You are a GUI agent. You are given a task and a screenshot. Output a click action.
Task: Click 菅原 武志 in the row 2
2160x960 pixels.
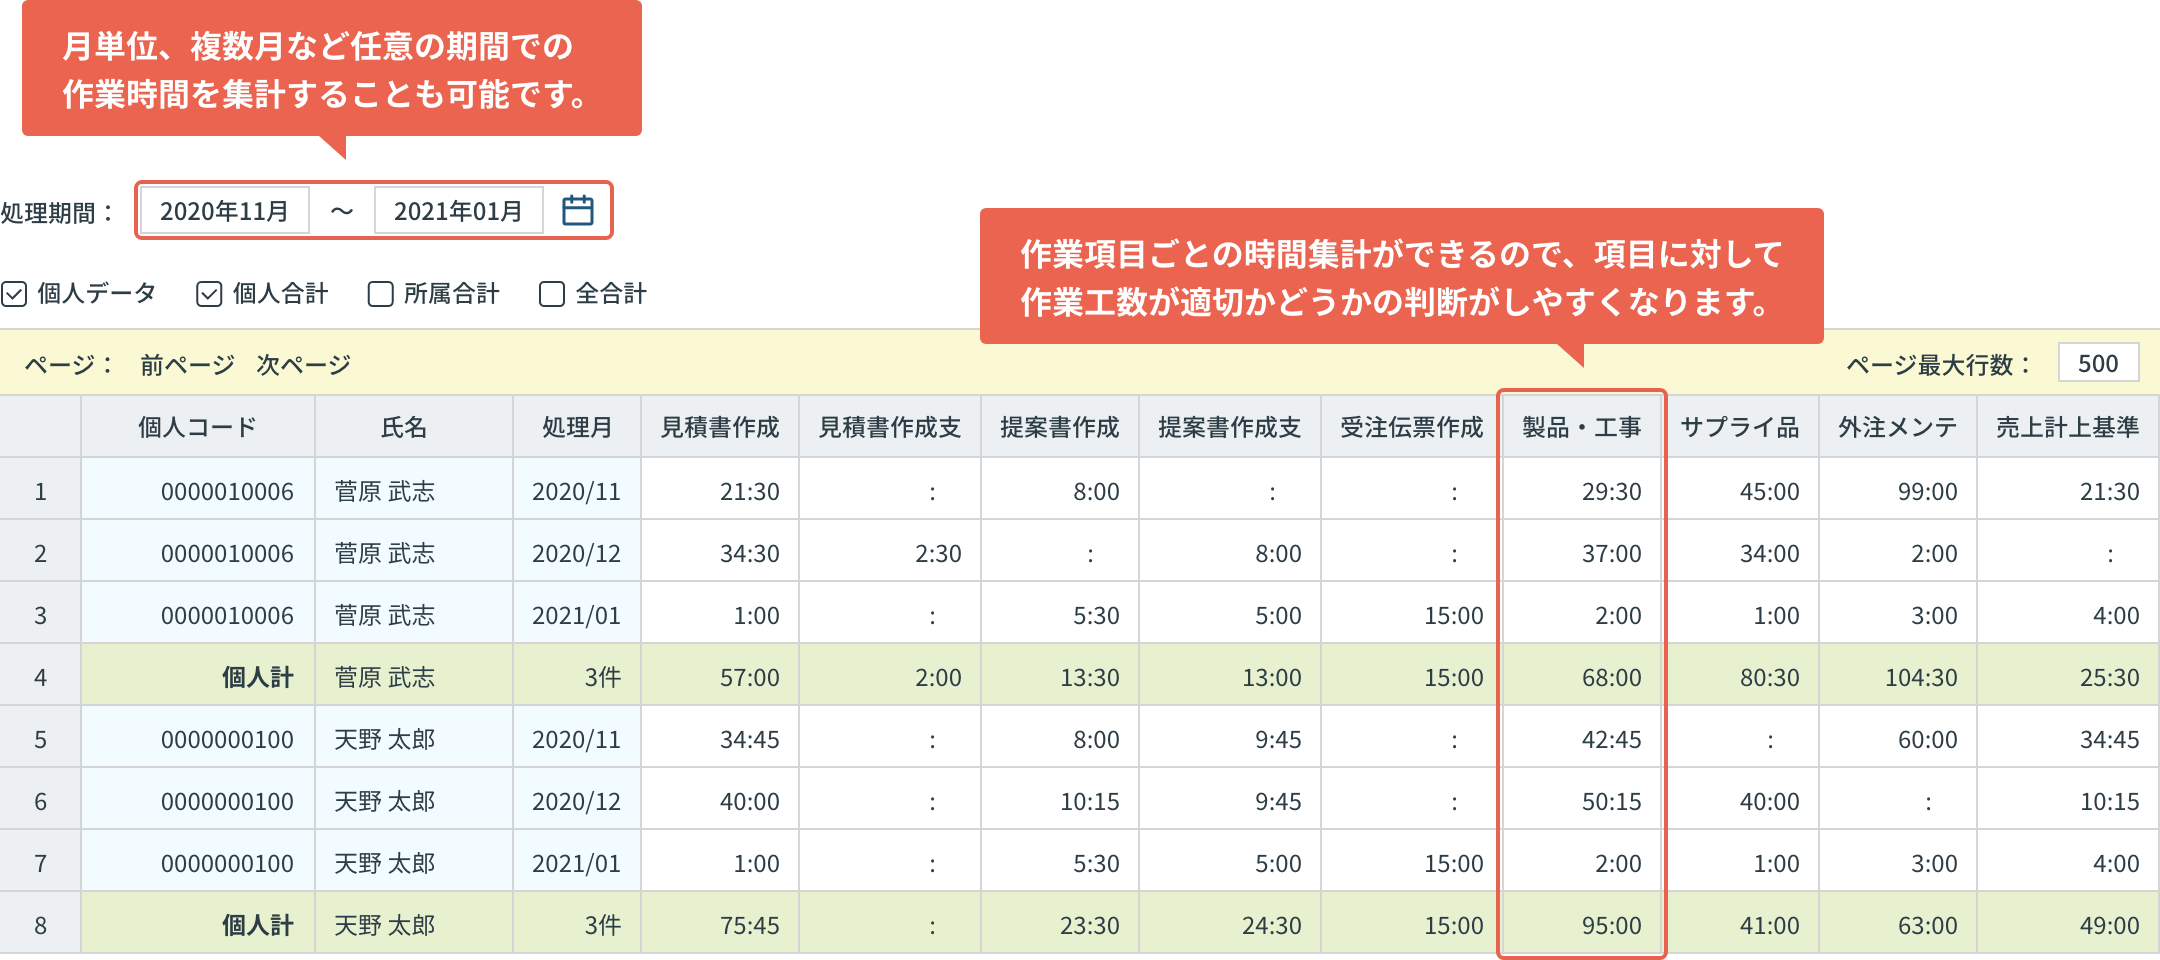385,553
